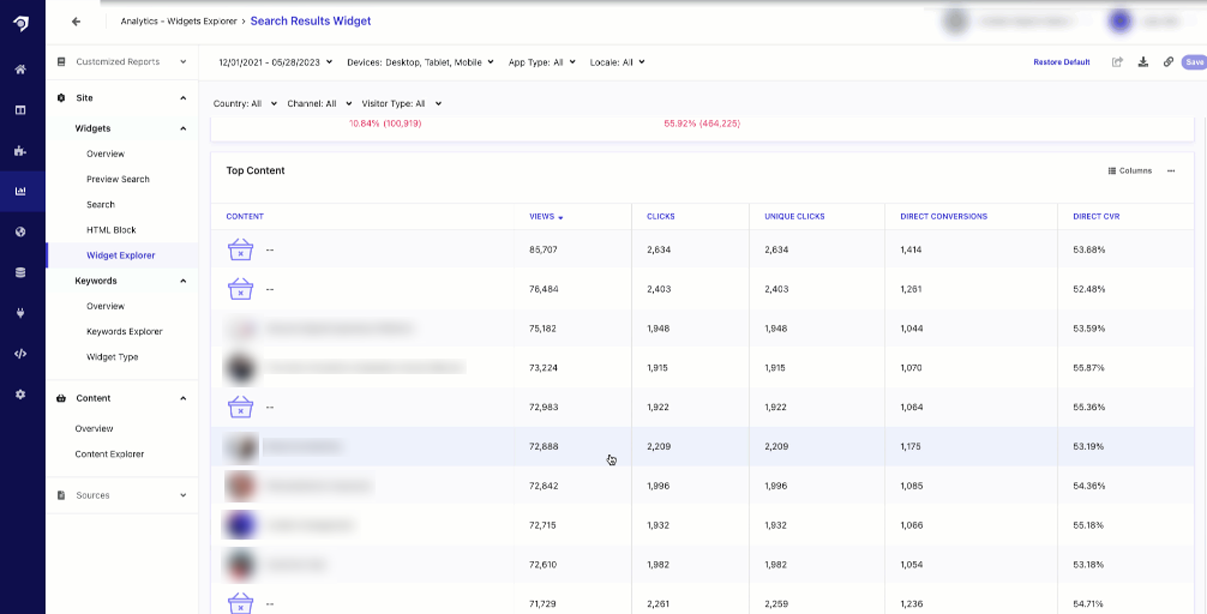Viewport: 1207px width, 614px height.
Task: Open Content Explorer from the sidebar
Action: [109, 453]
